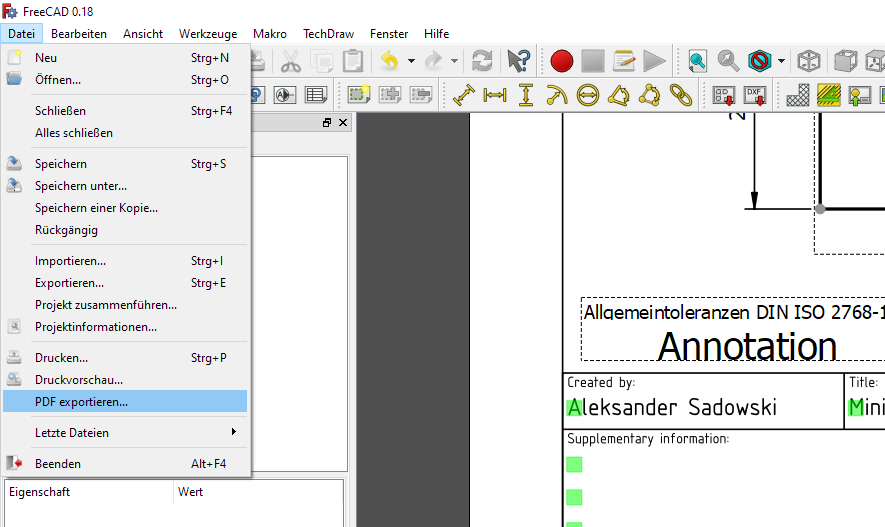The width and height of the screenshot is (885, 527).
Task: Click the insert annotation icon
Action: [x=285, y=95]
